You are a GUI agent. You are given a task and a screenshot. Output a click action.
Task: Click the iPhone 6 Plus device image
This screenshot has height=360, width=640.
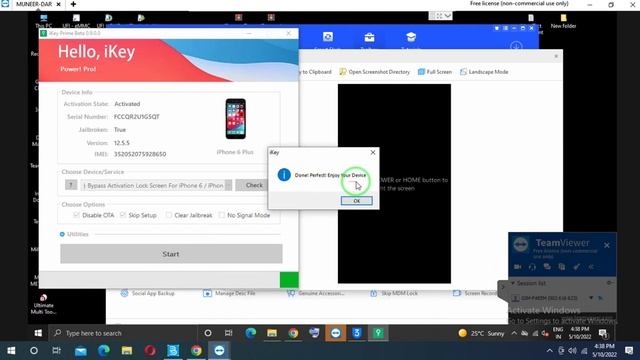pyautogui.click(x=236, y=119)
